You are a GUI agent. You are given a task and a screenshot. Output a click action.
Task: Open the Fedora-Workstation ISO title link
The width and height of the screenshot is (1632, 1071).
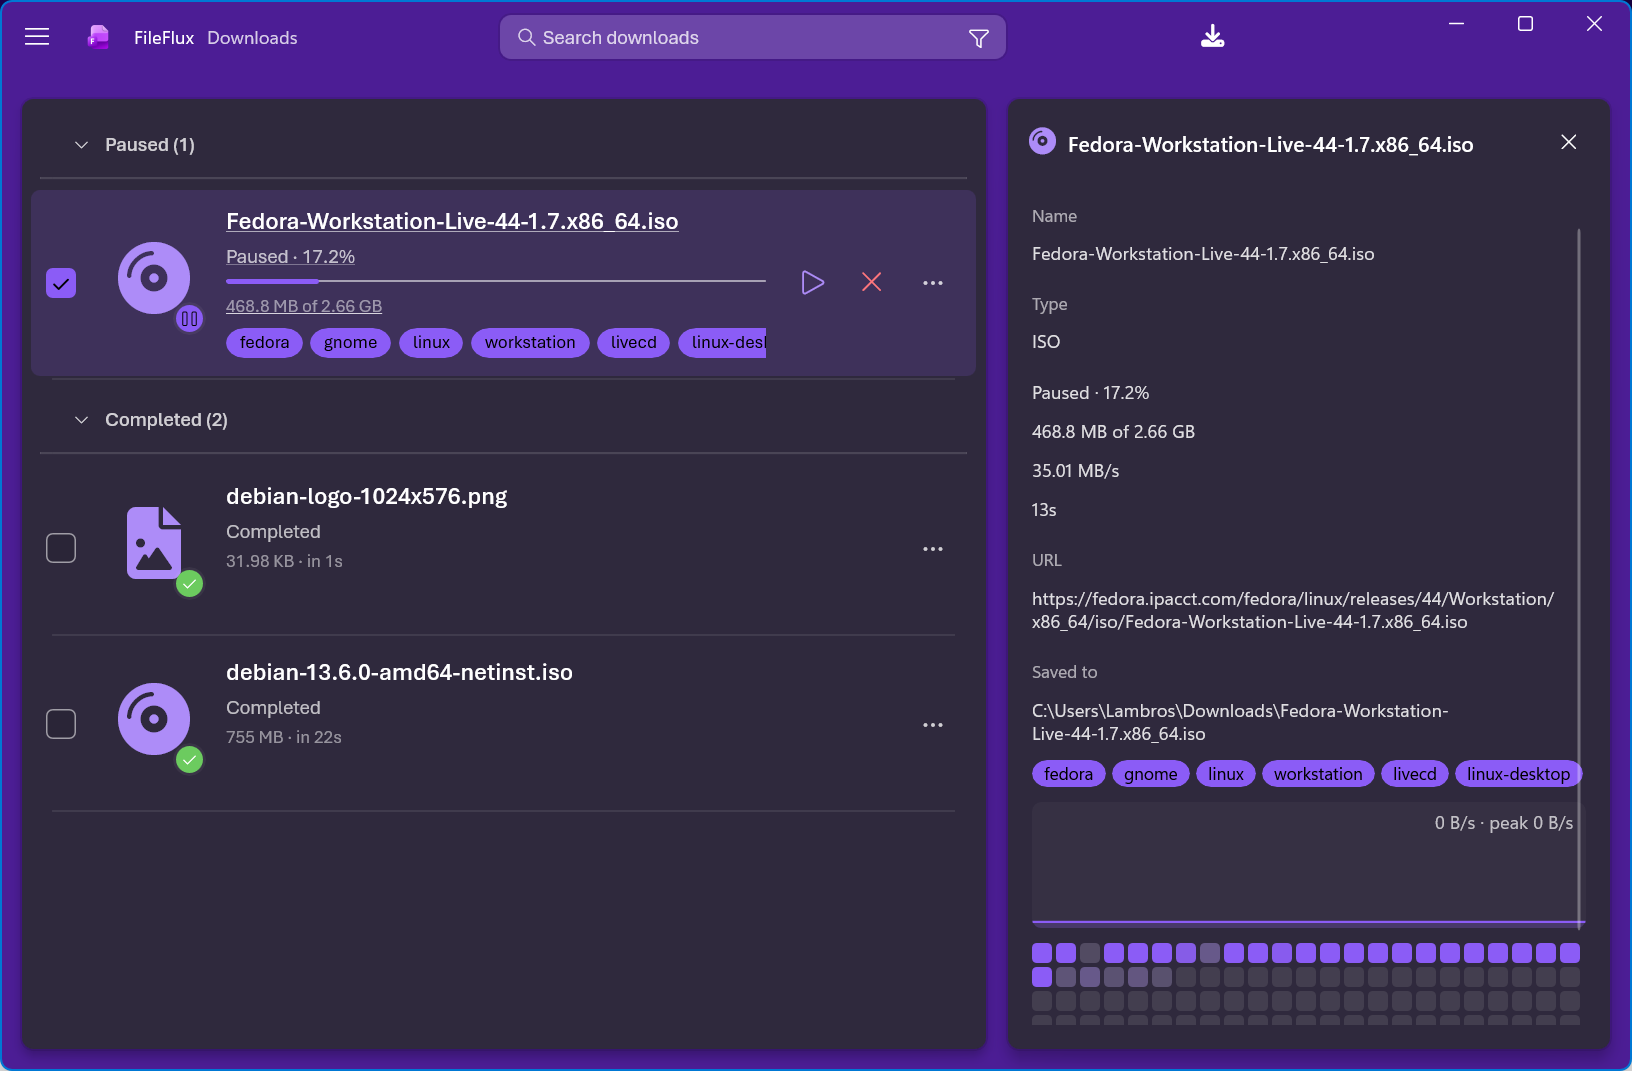[452, 221]
